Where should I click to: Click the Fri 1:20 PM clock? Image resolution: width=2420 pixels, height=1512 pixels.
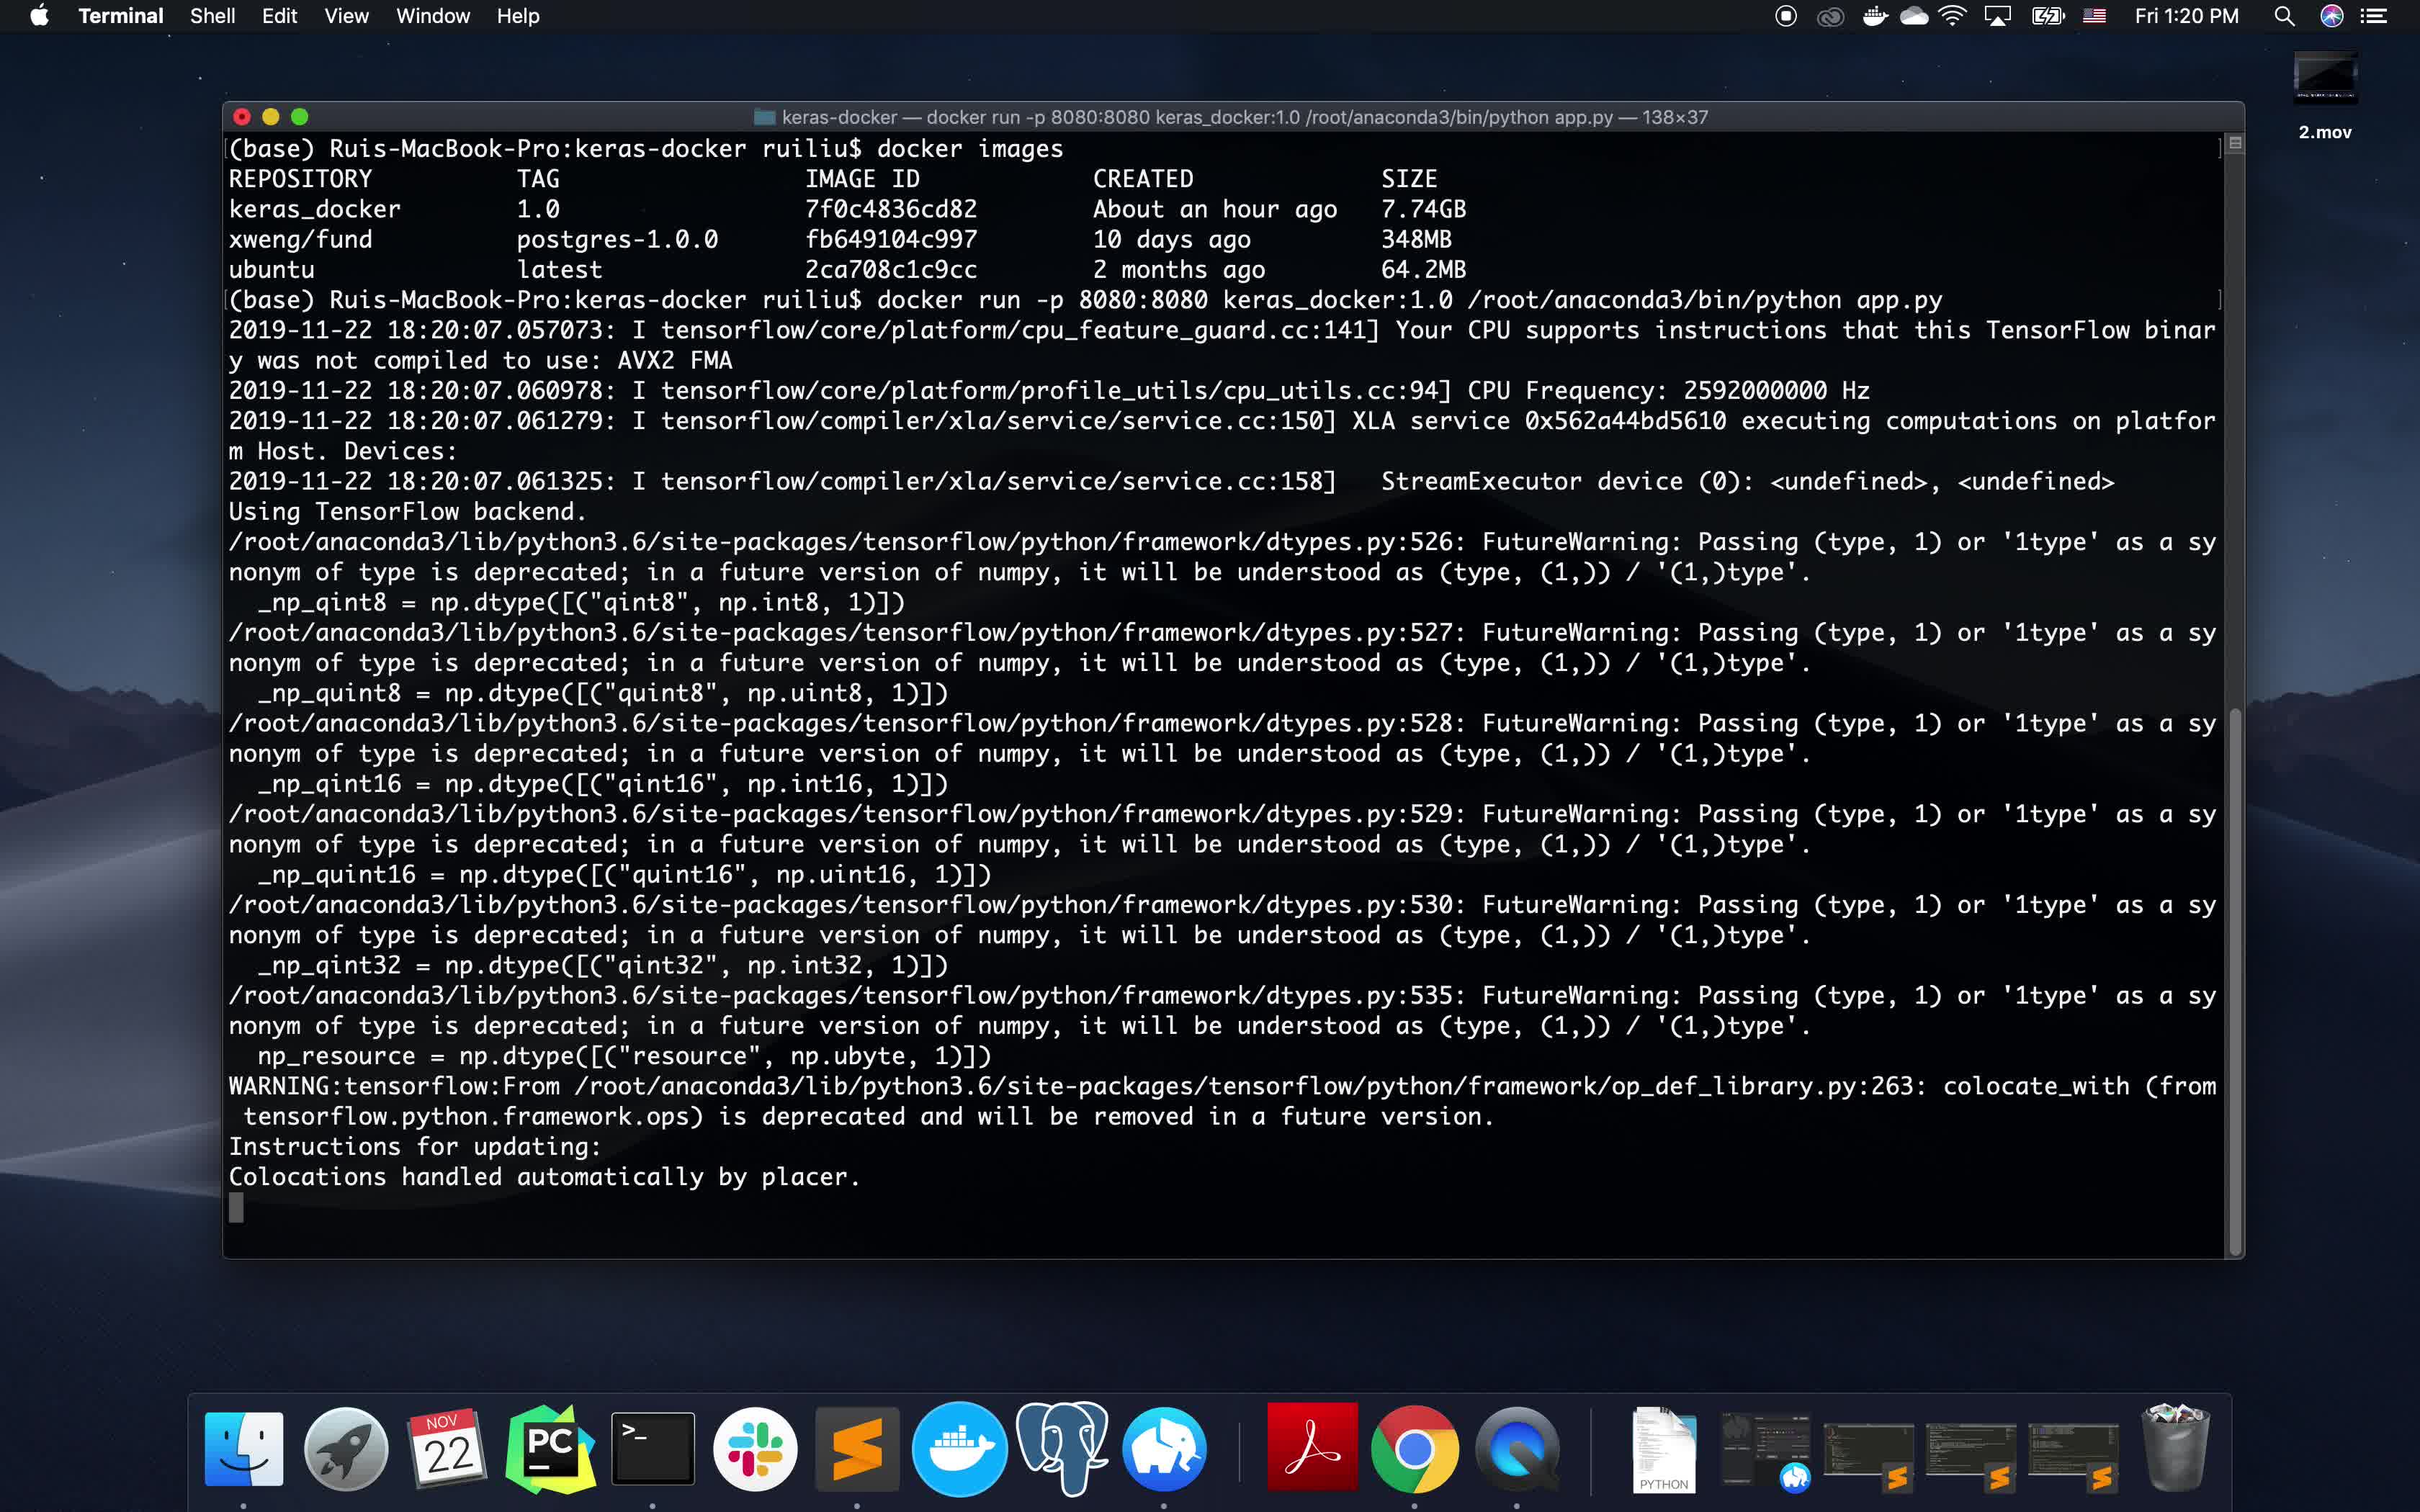coord(2186,16)
